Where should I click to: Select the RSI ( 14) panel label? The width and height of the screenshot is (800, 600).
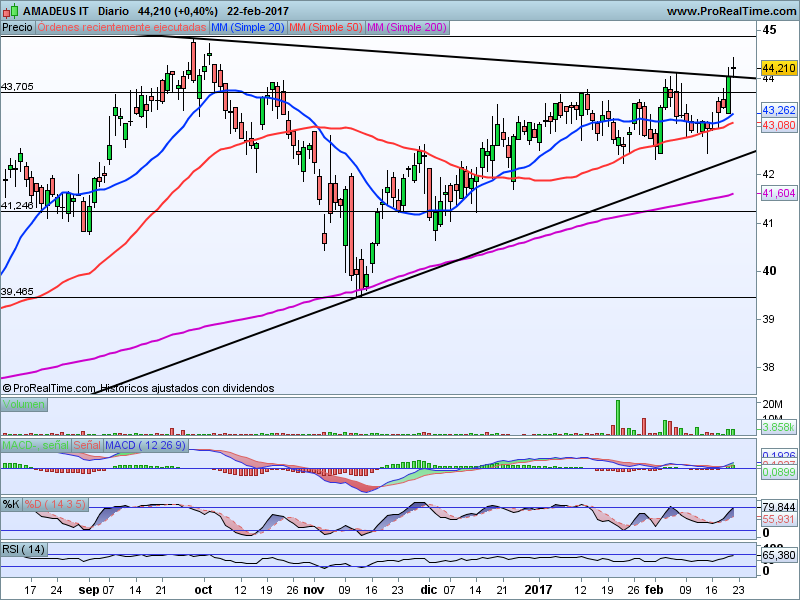tap(24, 549)
